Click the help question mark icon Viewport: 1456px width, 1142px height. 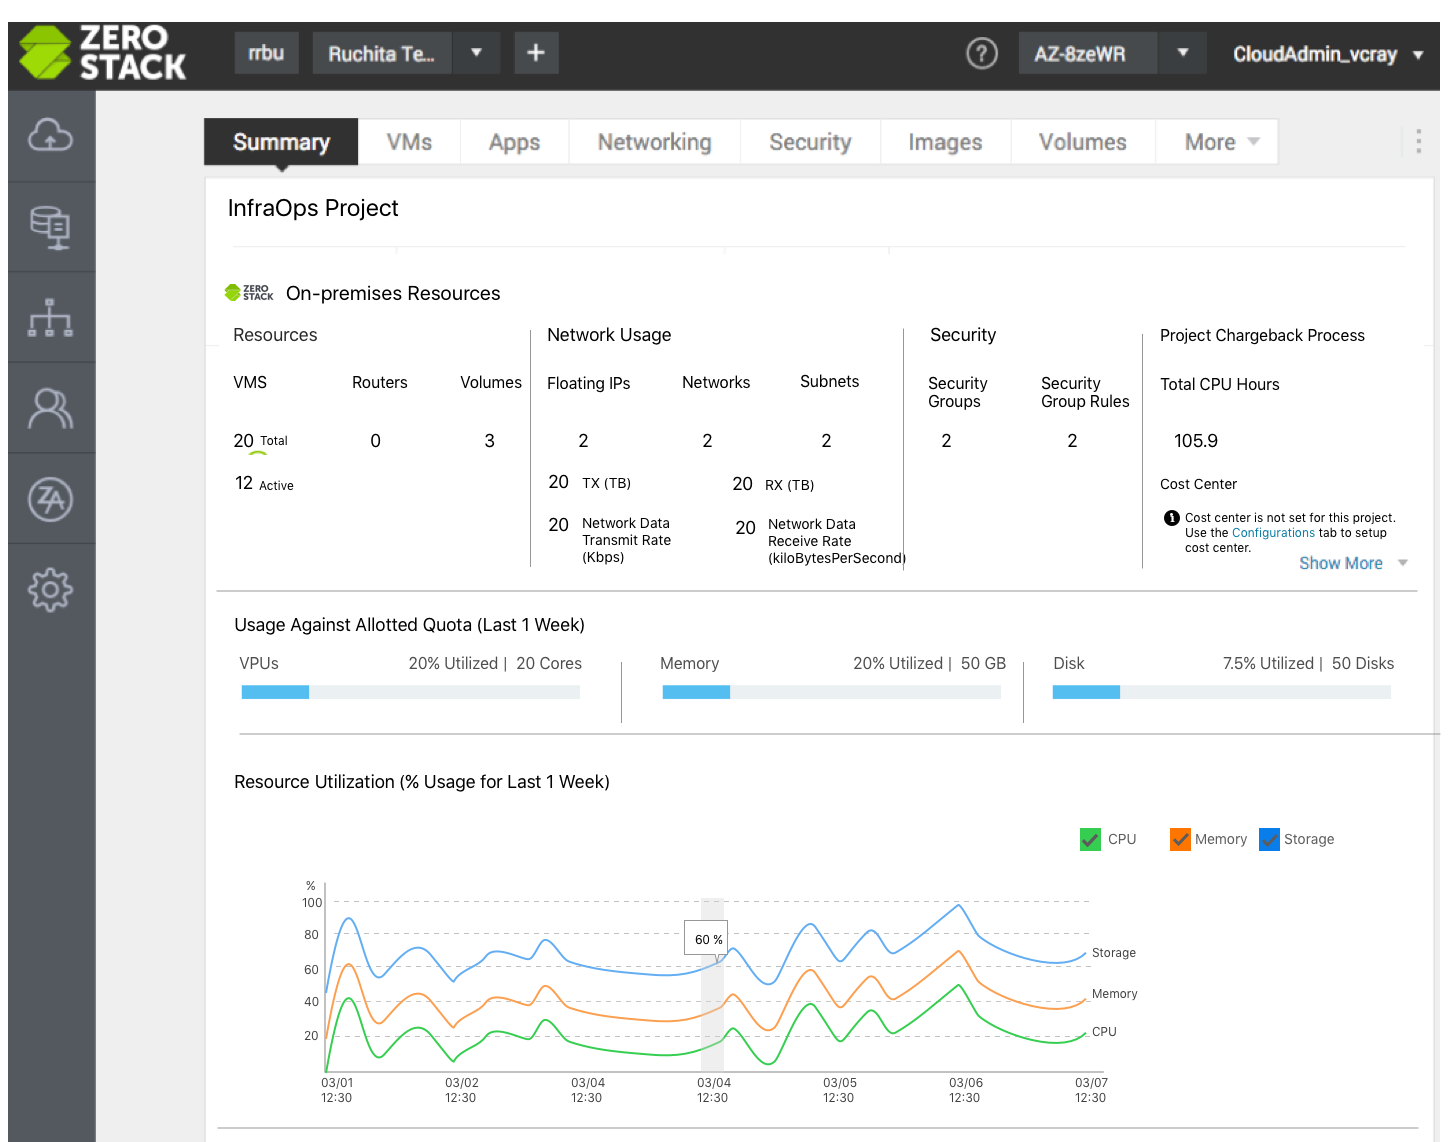click(x=981, y=53)
